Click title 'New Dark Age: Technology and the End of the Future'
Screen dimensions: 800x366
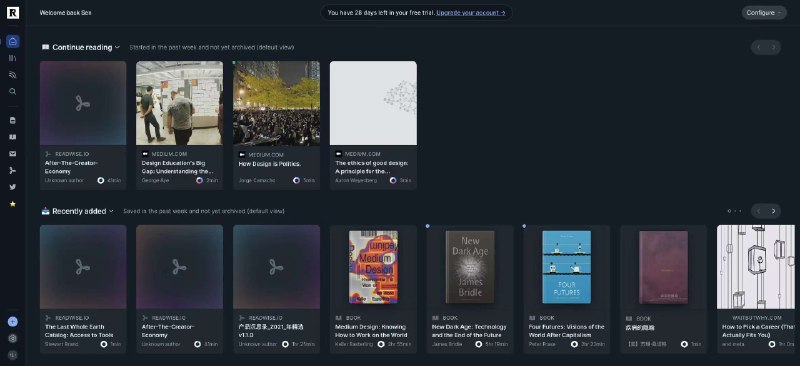click(469, 331)
